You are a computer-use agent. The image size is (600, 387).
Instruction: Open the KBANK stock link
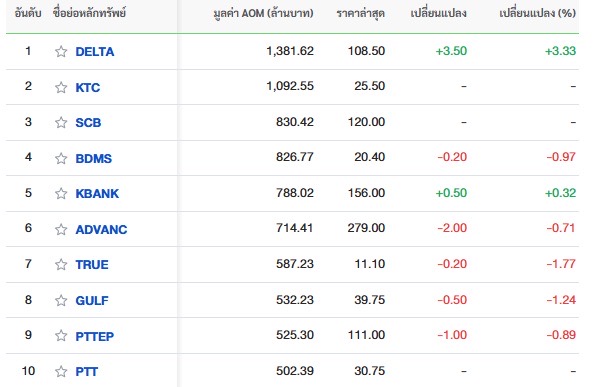click(x=97, y=194)
